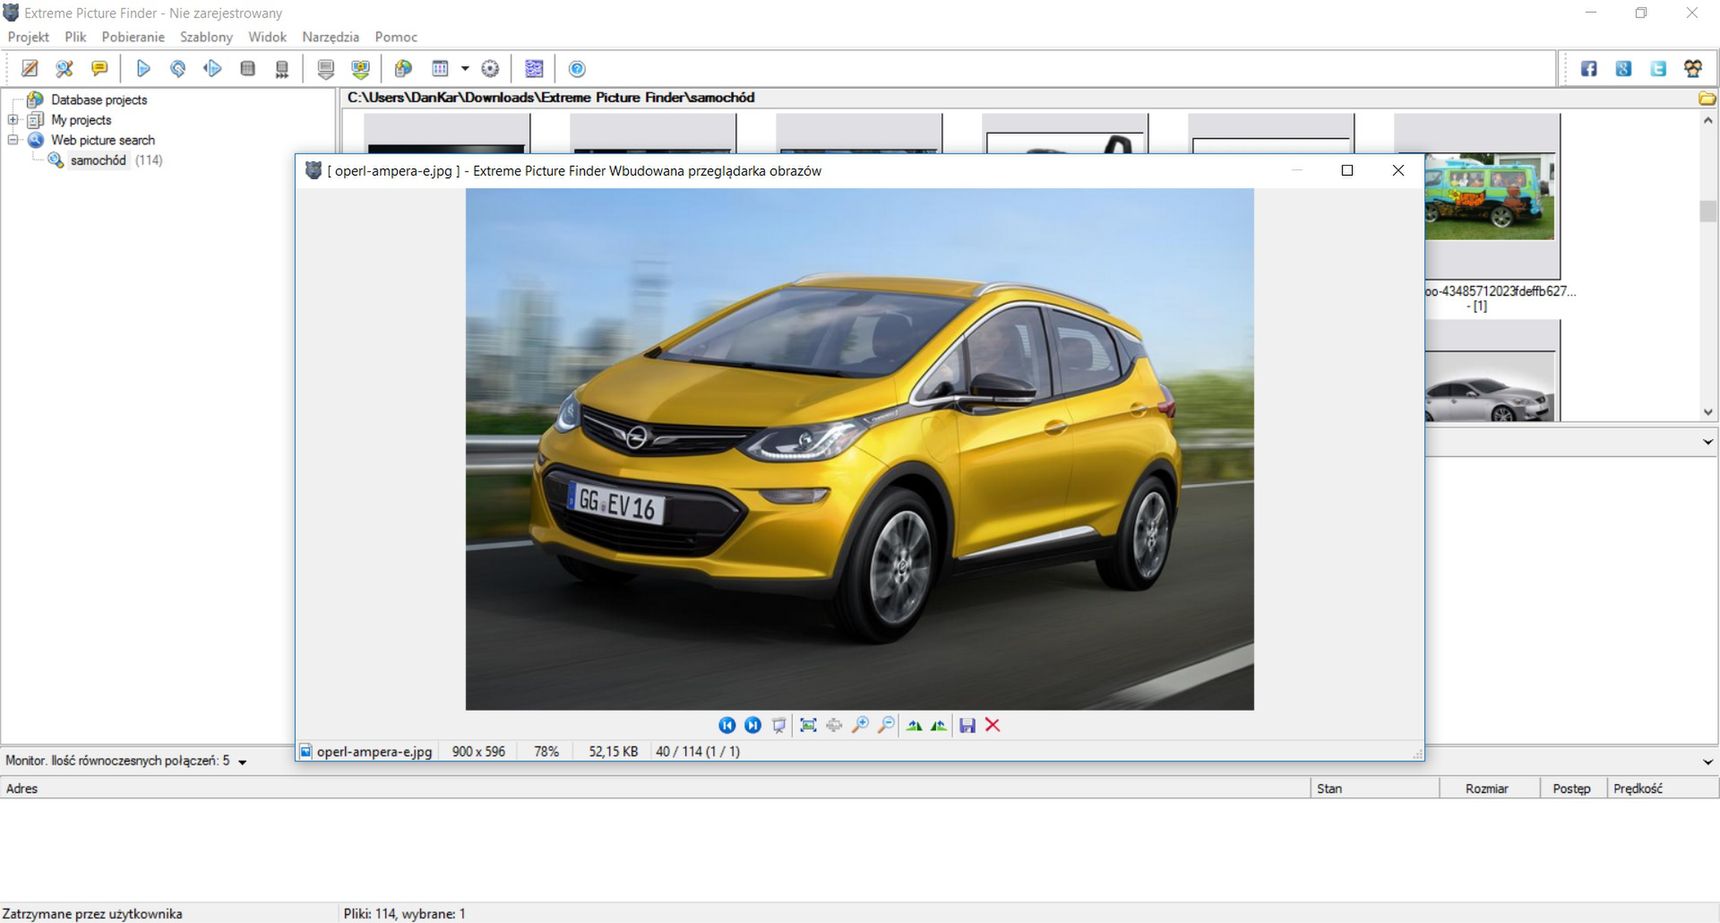Open the Pobieranie menu
1720x923 pixels.
point(133,37)
